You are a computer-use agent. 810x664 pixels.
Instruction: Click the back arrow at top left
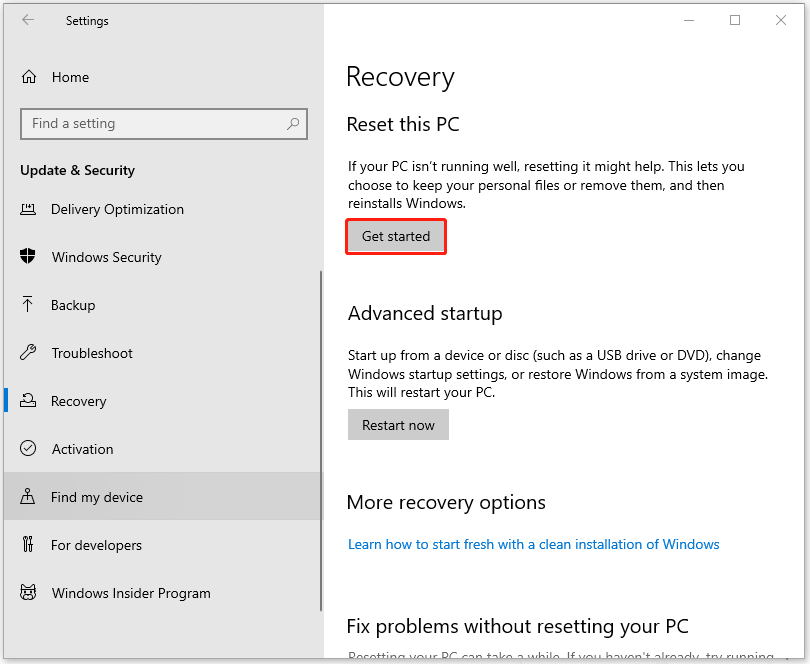27,20
